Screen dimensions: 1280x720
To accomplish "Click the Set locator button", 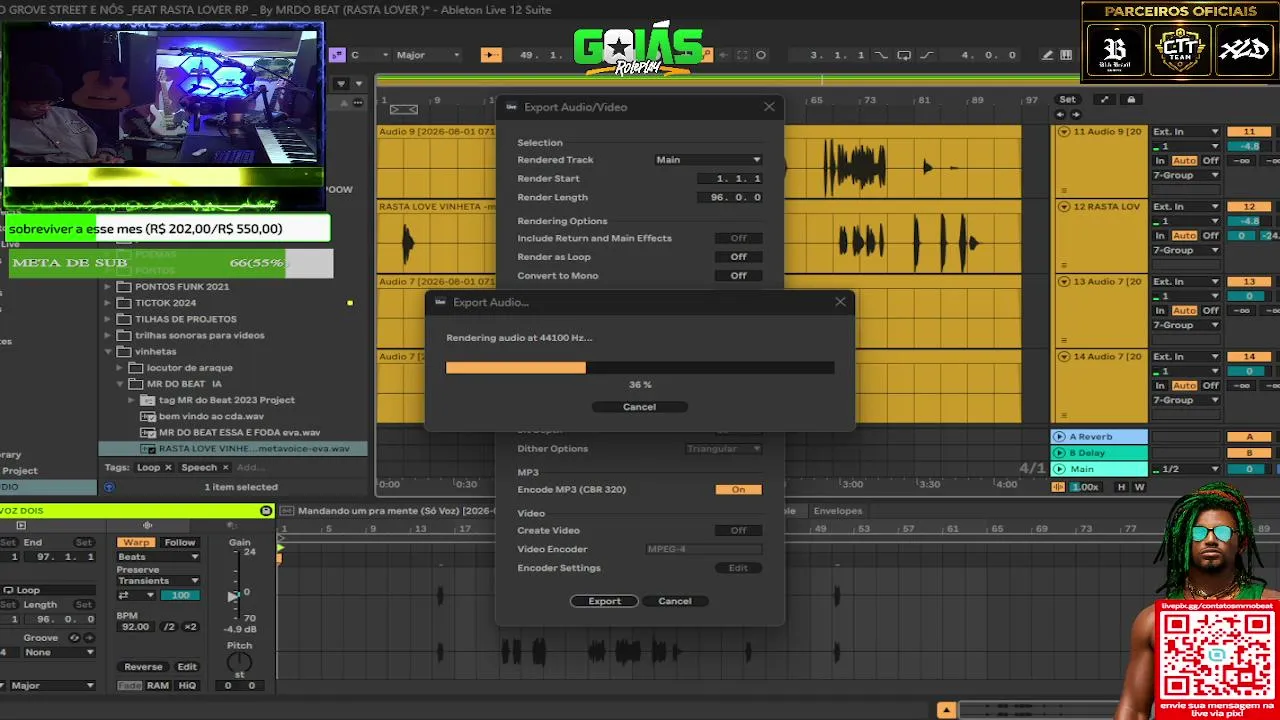I will point(1068,99).
